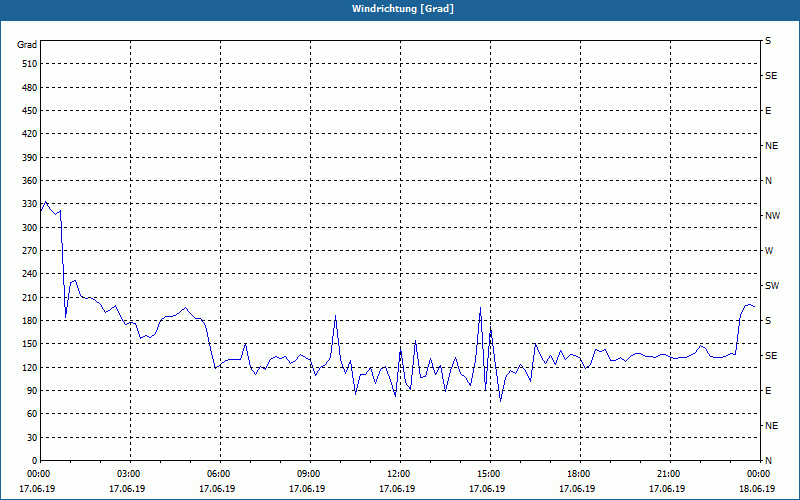The image size is (800, 500).
Task: Select the 17.06.19 date under 03:00
Action: click(x=127, y=489)
